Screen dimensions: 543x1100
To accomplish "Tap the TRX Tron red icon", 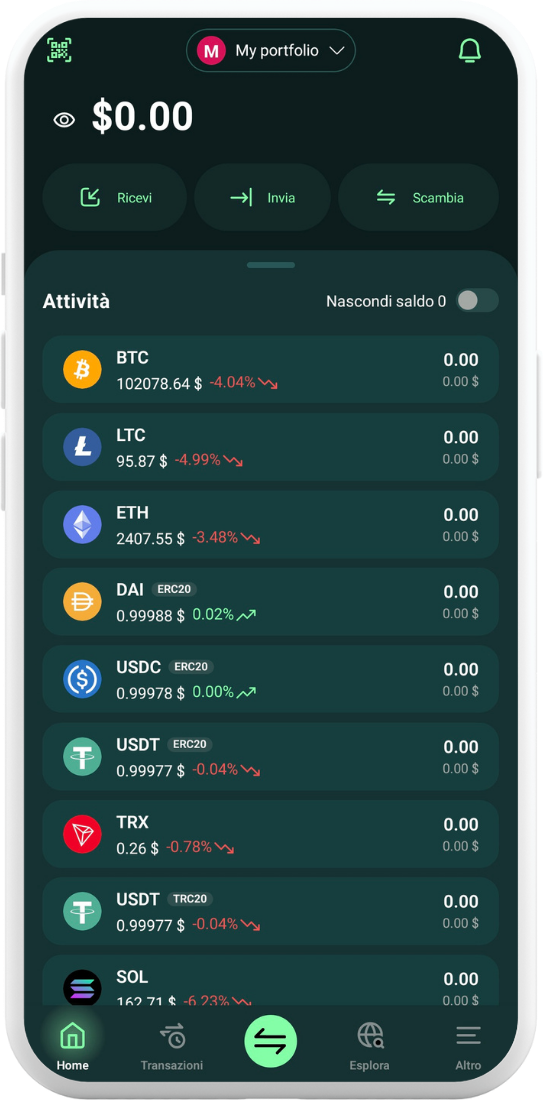I will (x=83, y=834).
